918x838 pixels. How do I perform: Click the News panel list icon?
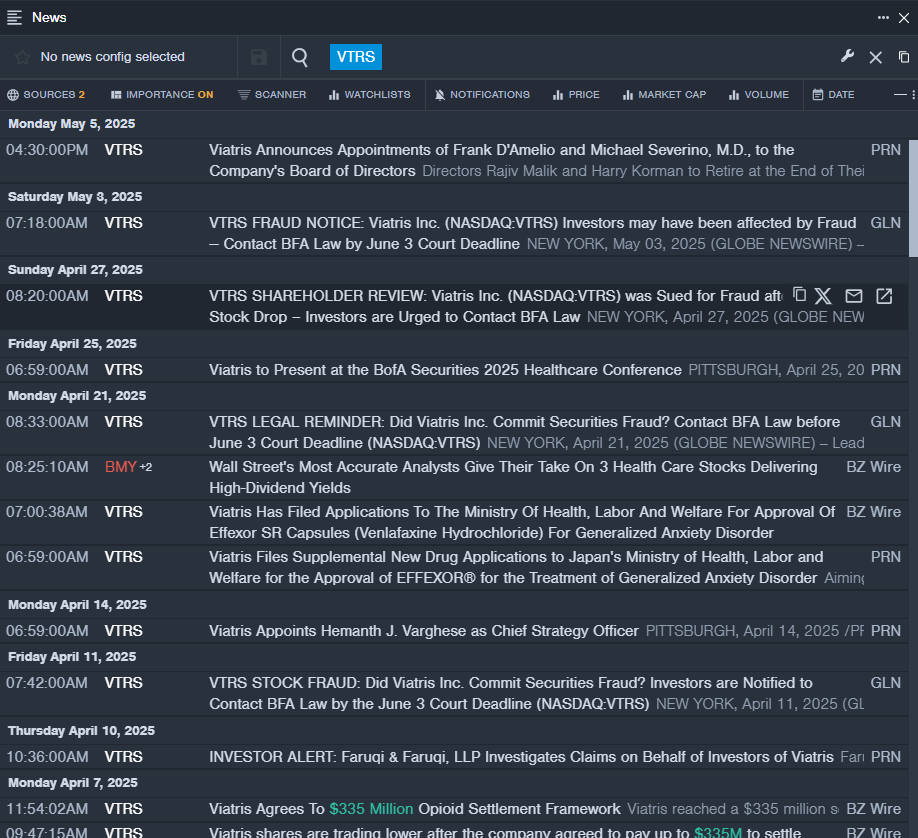coord(14,18)
